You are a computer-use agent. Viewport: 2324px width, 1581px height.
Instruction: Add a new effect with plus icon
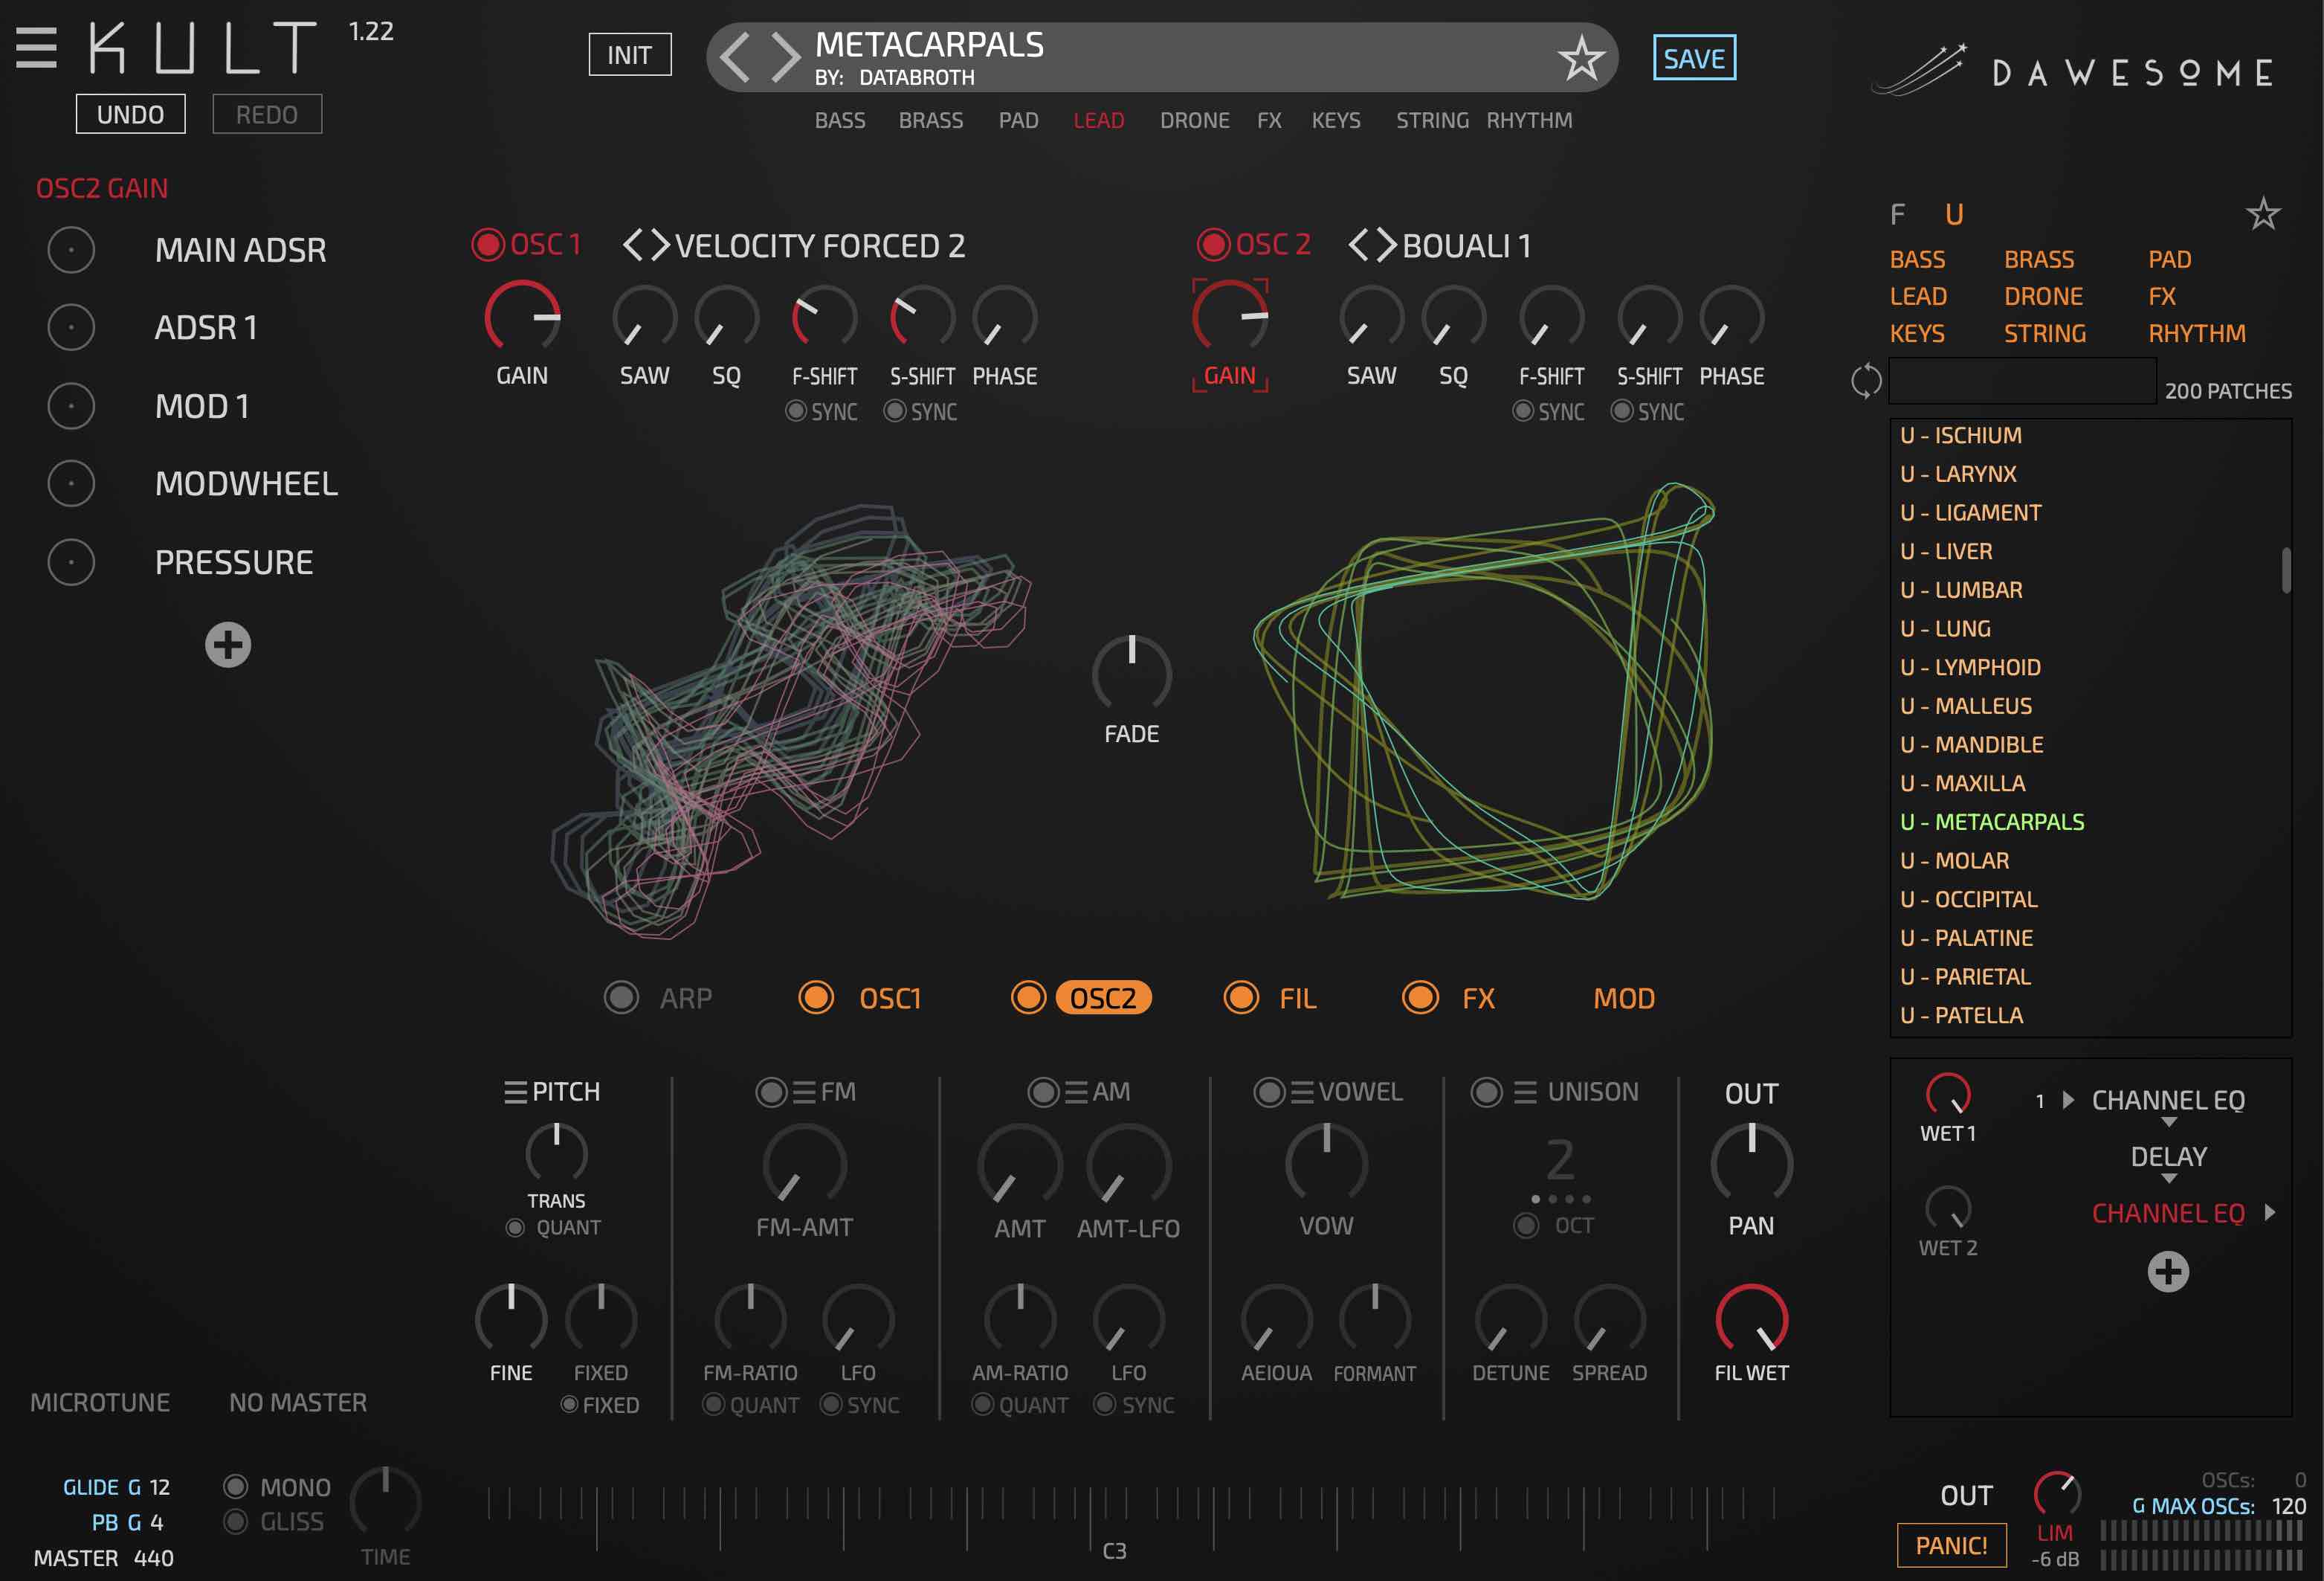click(2168, 1272)
